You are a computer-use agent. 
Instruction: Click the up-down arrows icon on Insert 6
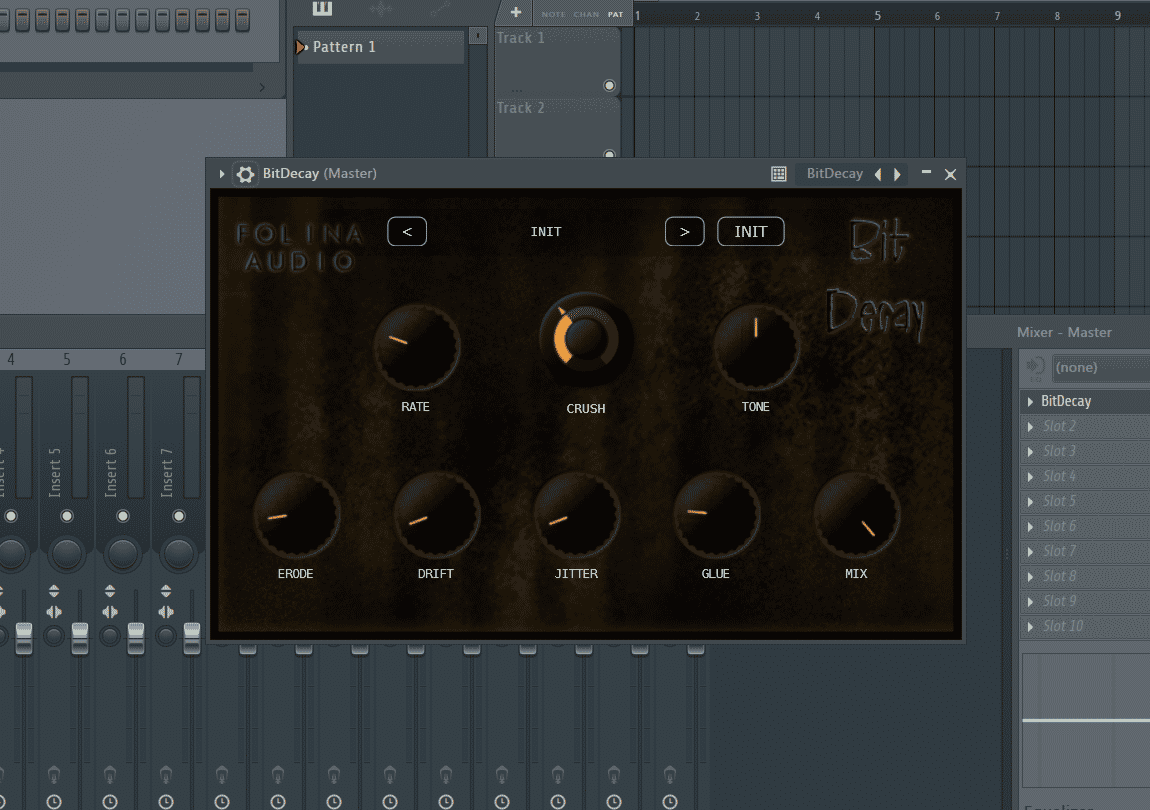click(x=110, y=591)
